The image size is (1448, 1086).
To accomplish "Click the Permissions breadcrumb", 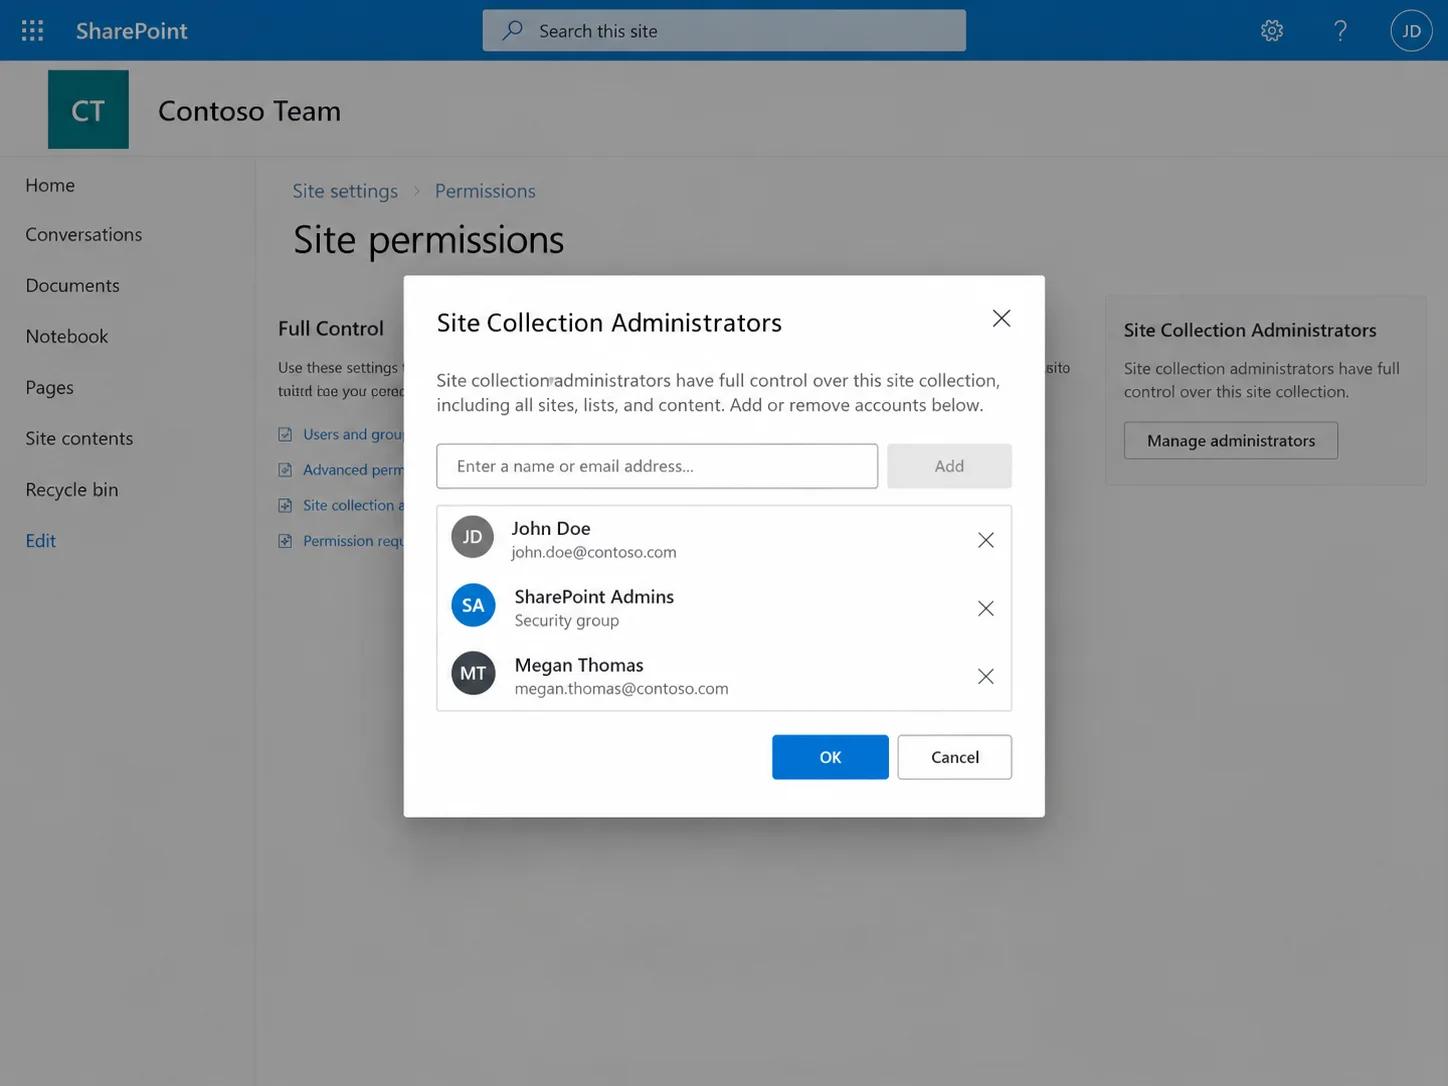I will pyautogui.click(x=485, y=191).
